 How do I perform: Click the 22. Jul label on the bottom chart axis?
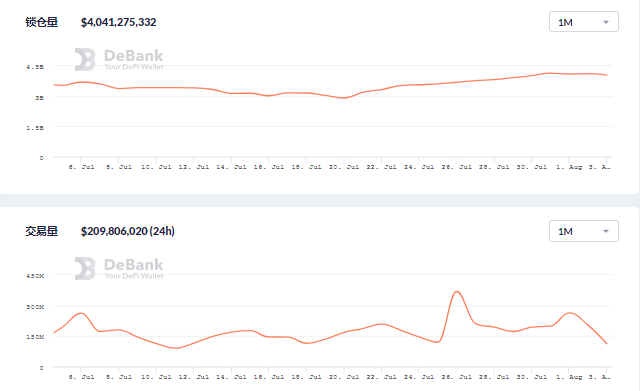(381, 377)
